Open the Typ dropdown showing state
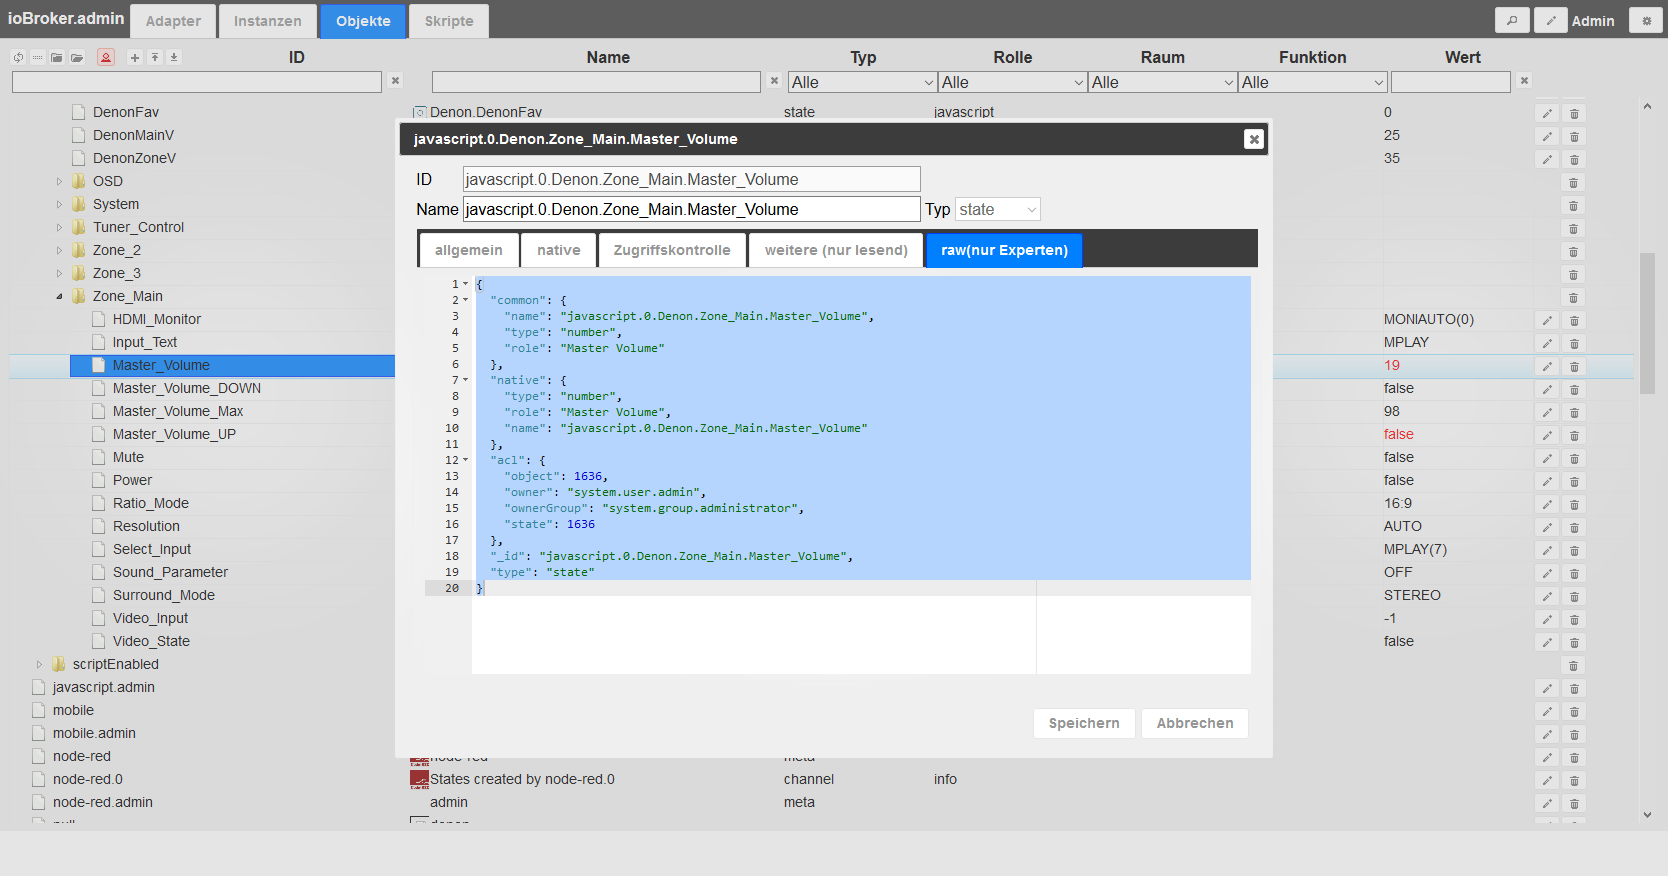 coord(998,209)
